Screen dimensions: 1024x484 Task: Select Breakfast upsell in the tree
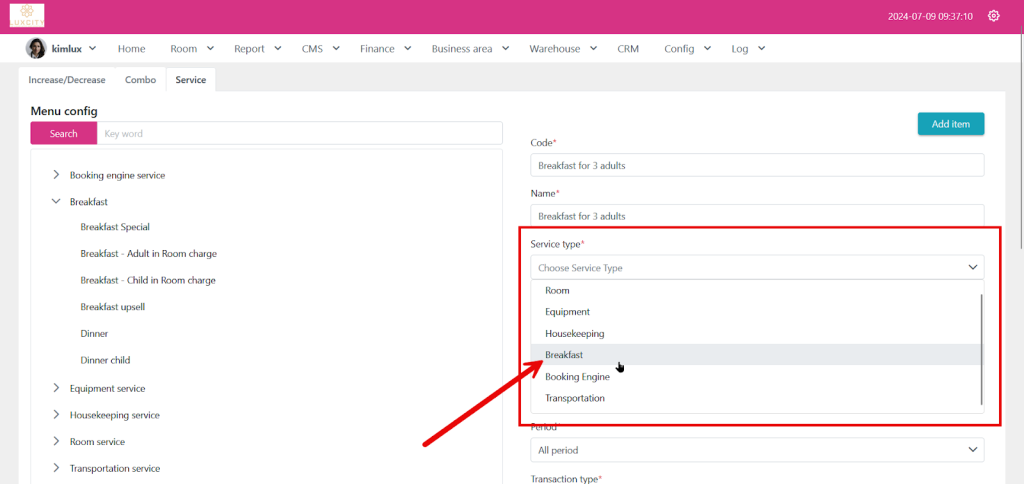tap(113, 307)
